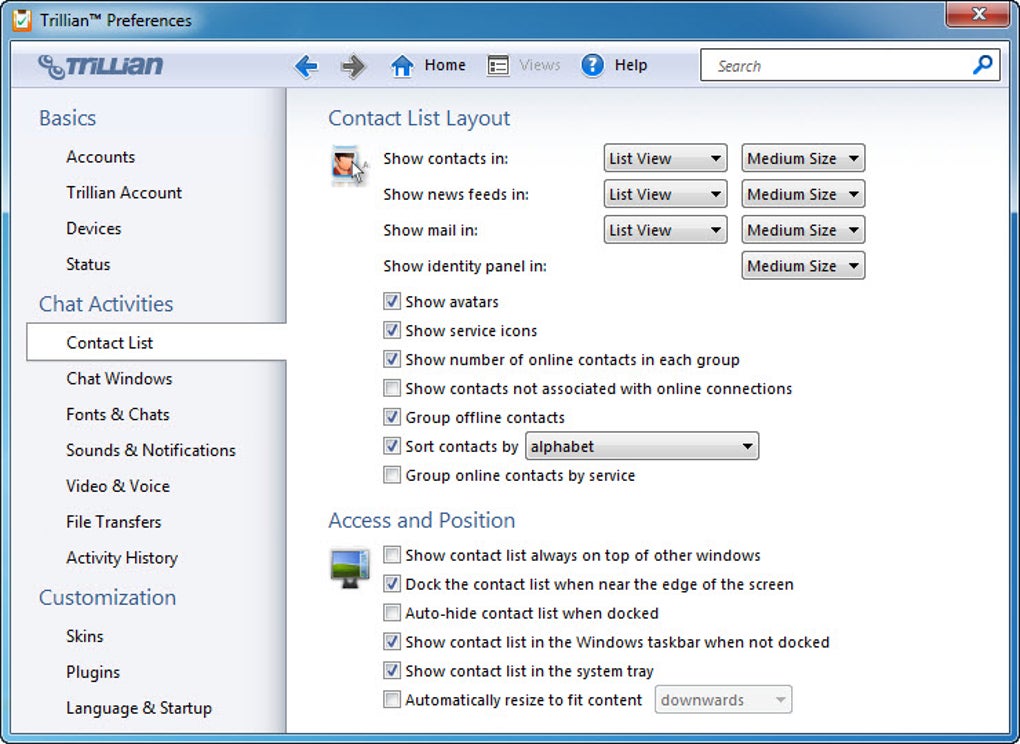This screenshot has width=1020, height=744.
Task: Click the Customization section heading
Action: coord(107,598)
